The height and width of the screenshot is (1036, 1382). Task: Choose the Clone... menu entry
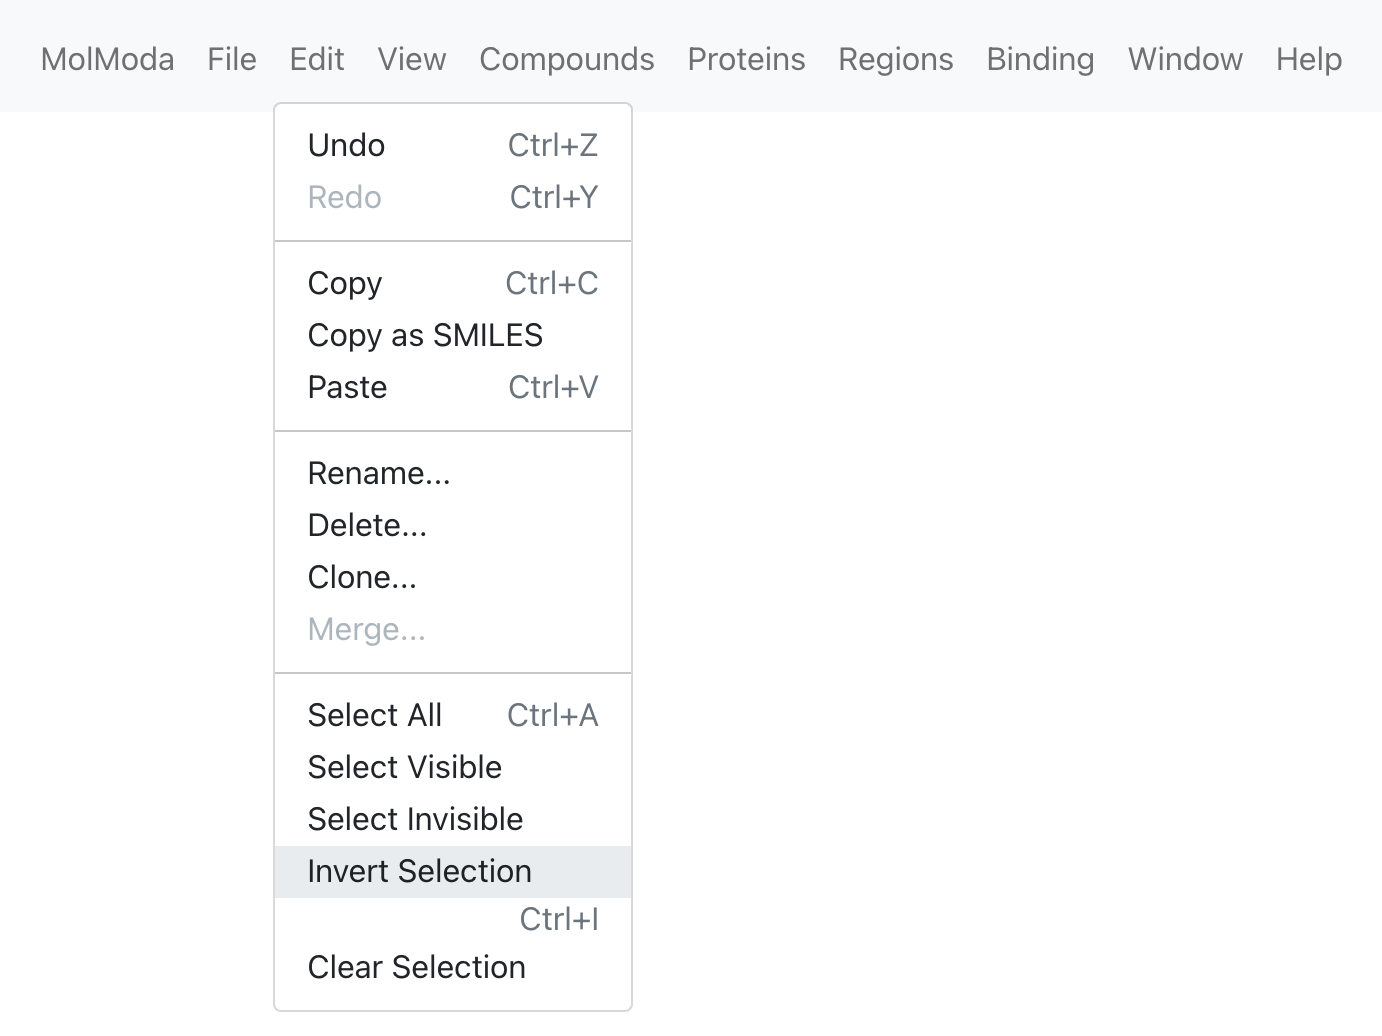coord(453,577)
